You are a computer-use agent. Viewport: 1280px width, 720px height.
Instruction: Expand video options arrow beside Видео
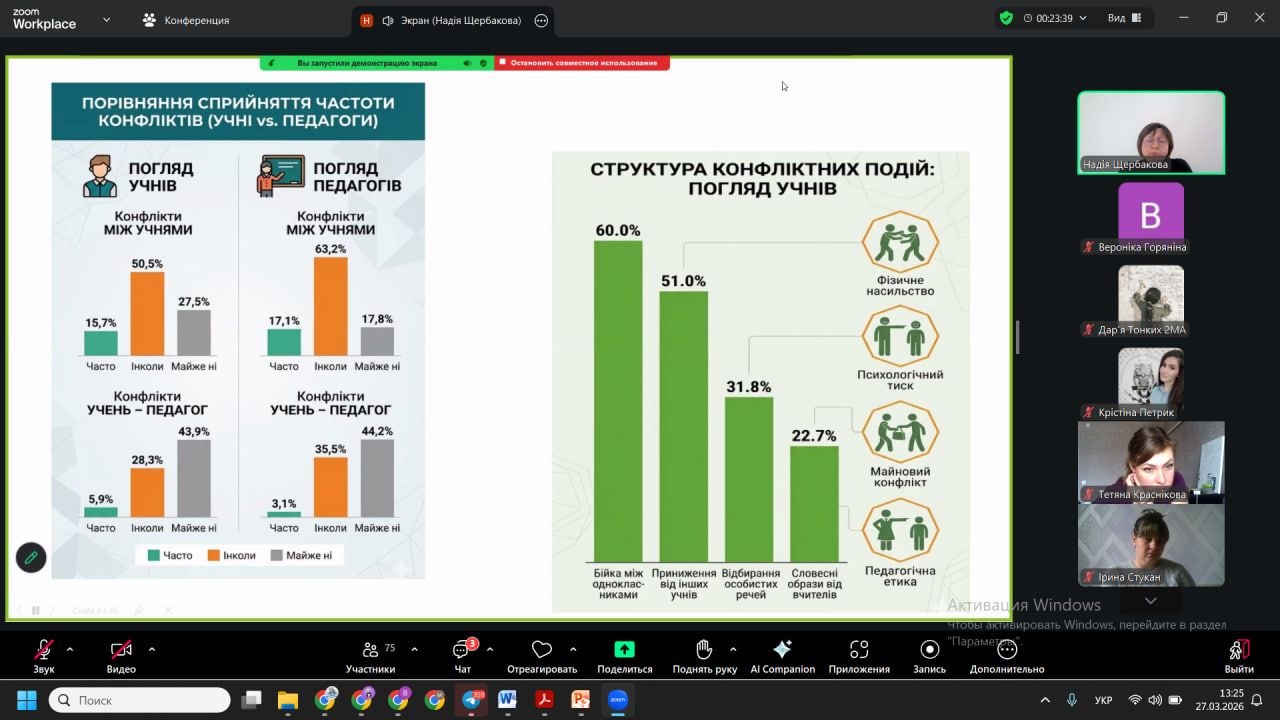[x=152, y=649]
